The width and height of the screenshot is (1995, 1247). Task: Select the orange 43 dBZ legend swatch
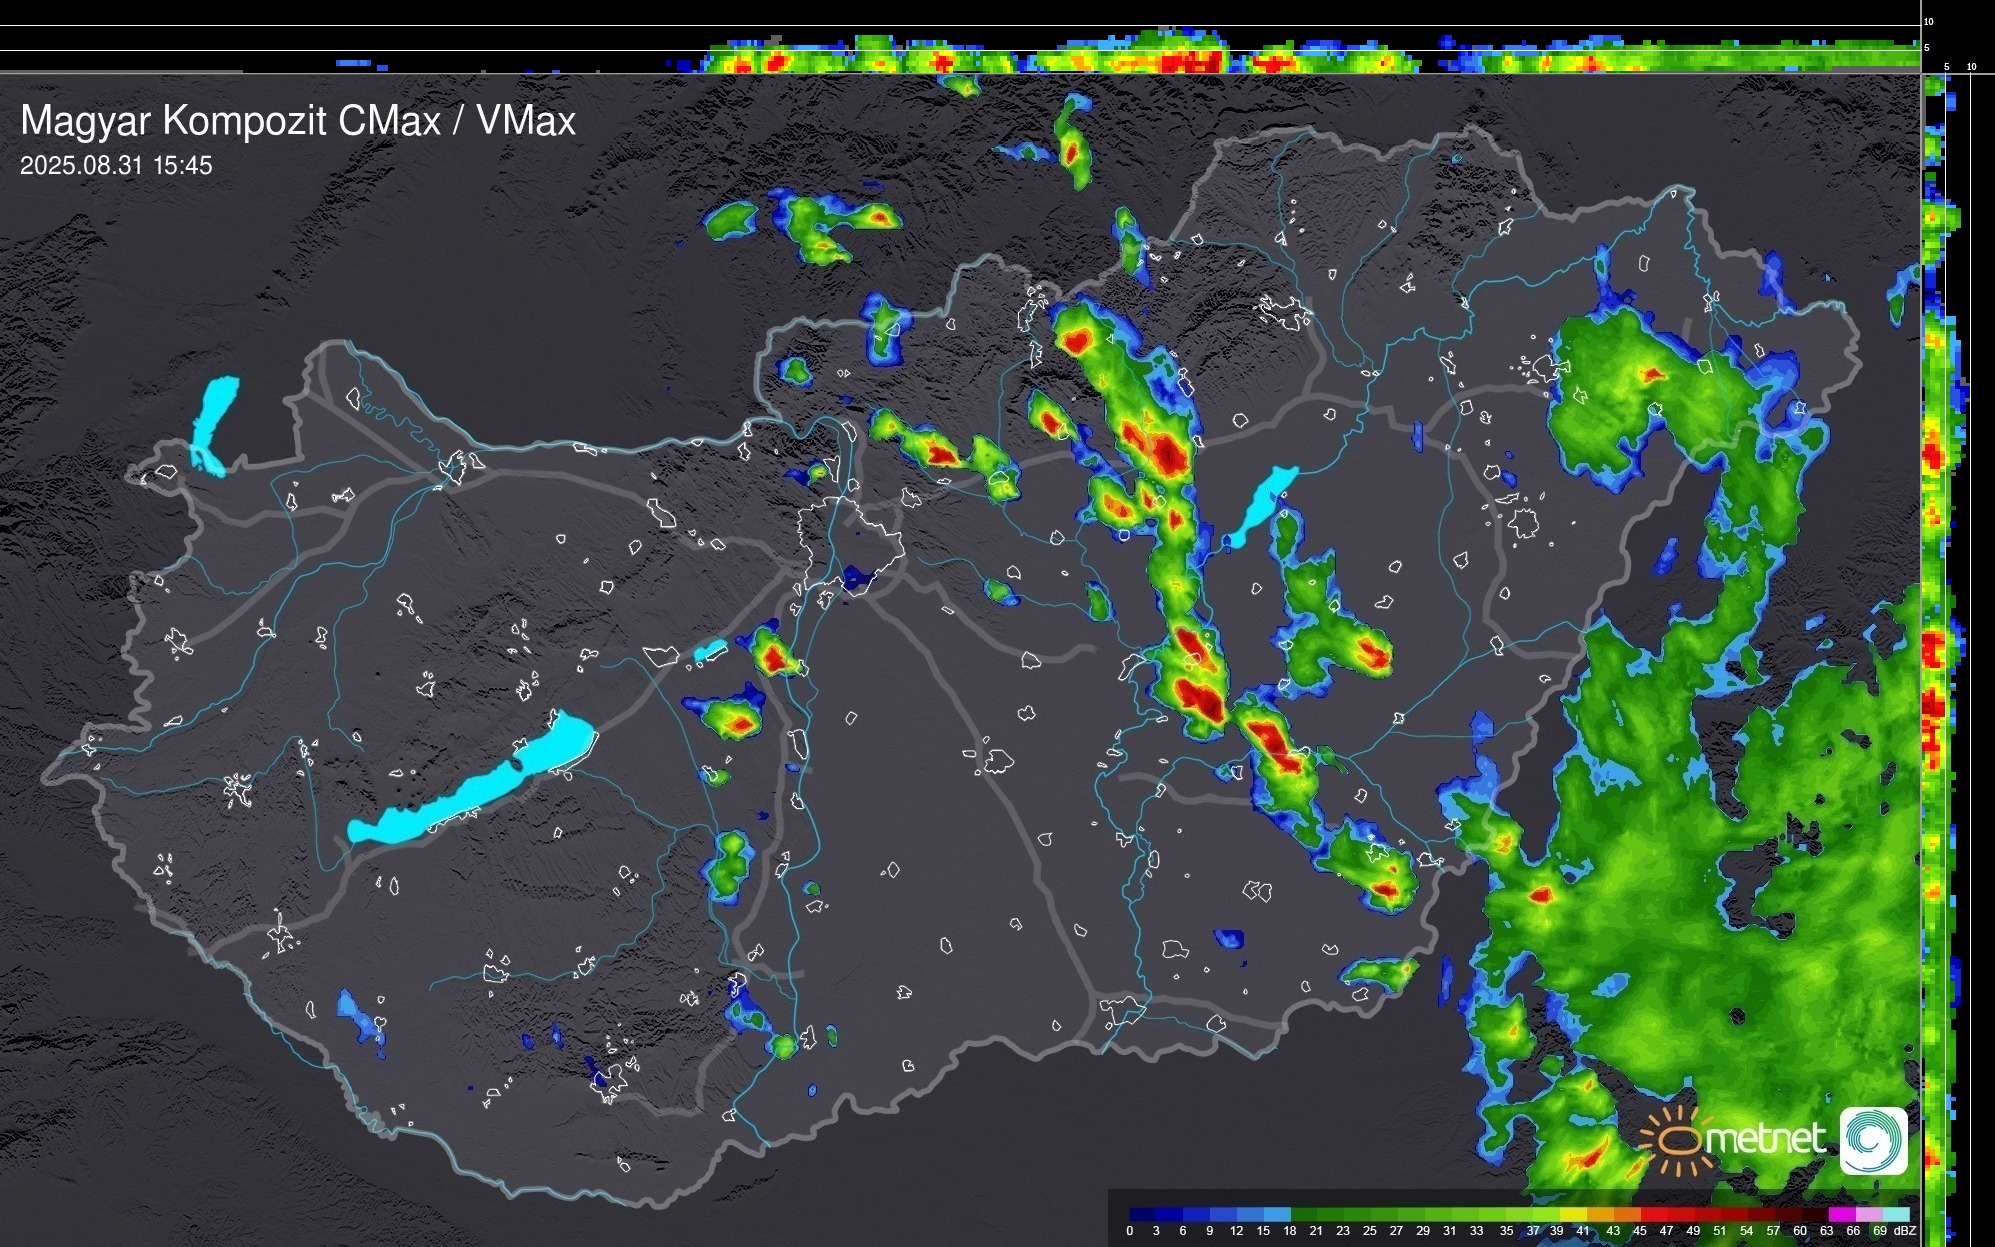(x=1627, y=1214)
